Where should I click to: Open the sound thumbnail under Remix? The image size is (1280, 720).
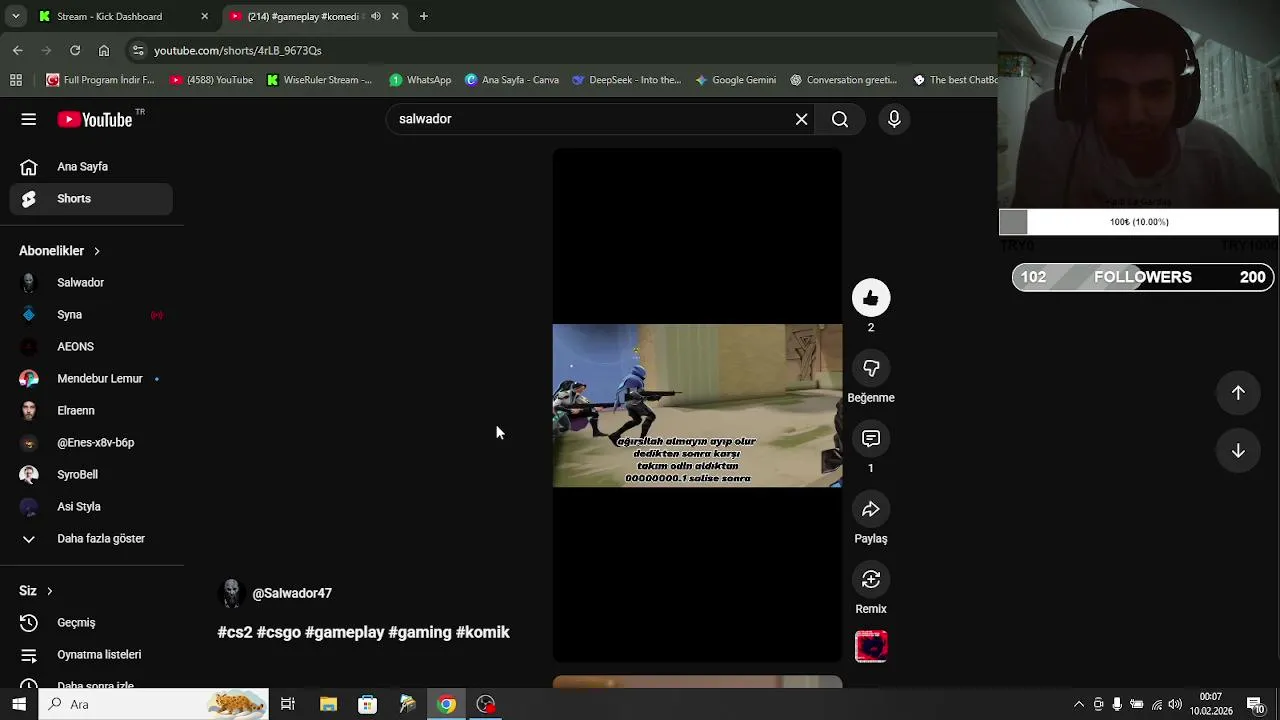pyautogui.click(x=871, y=646)
